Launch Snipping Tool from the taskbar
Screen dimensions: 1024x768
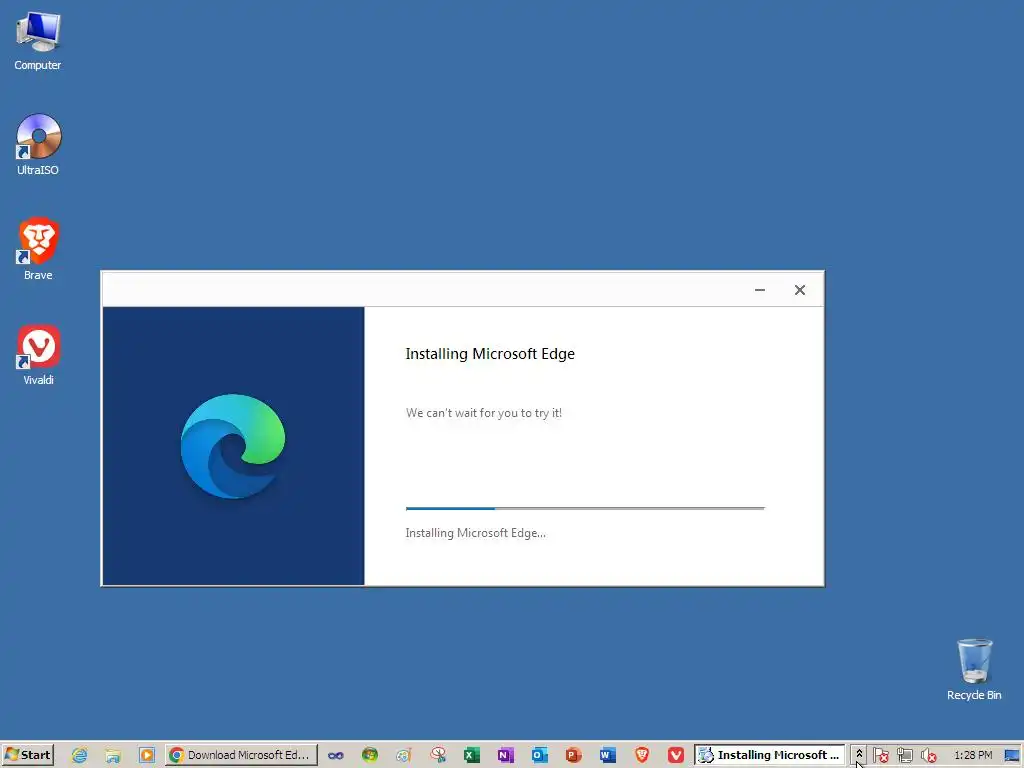[x=438, y=756]
